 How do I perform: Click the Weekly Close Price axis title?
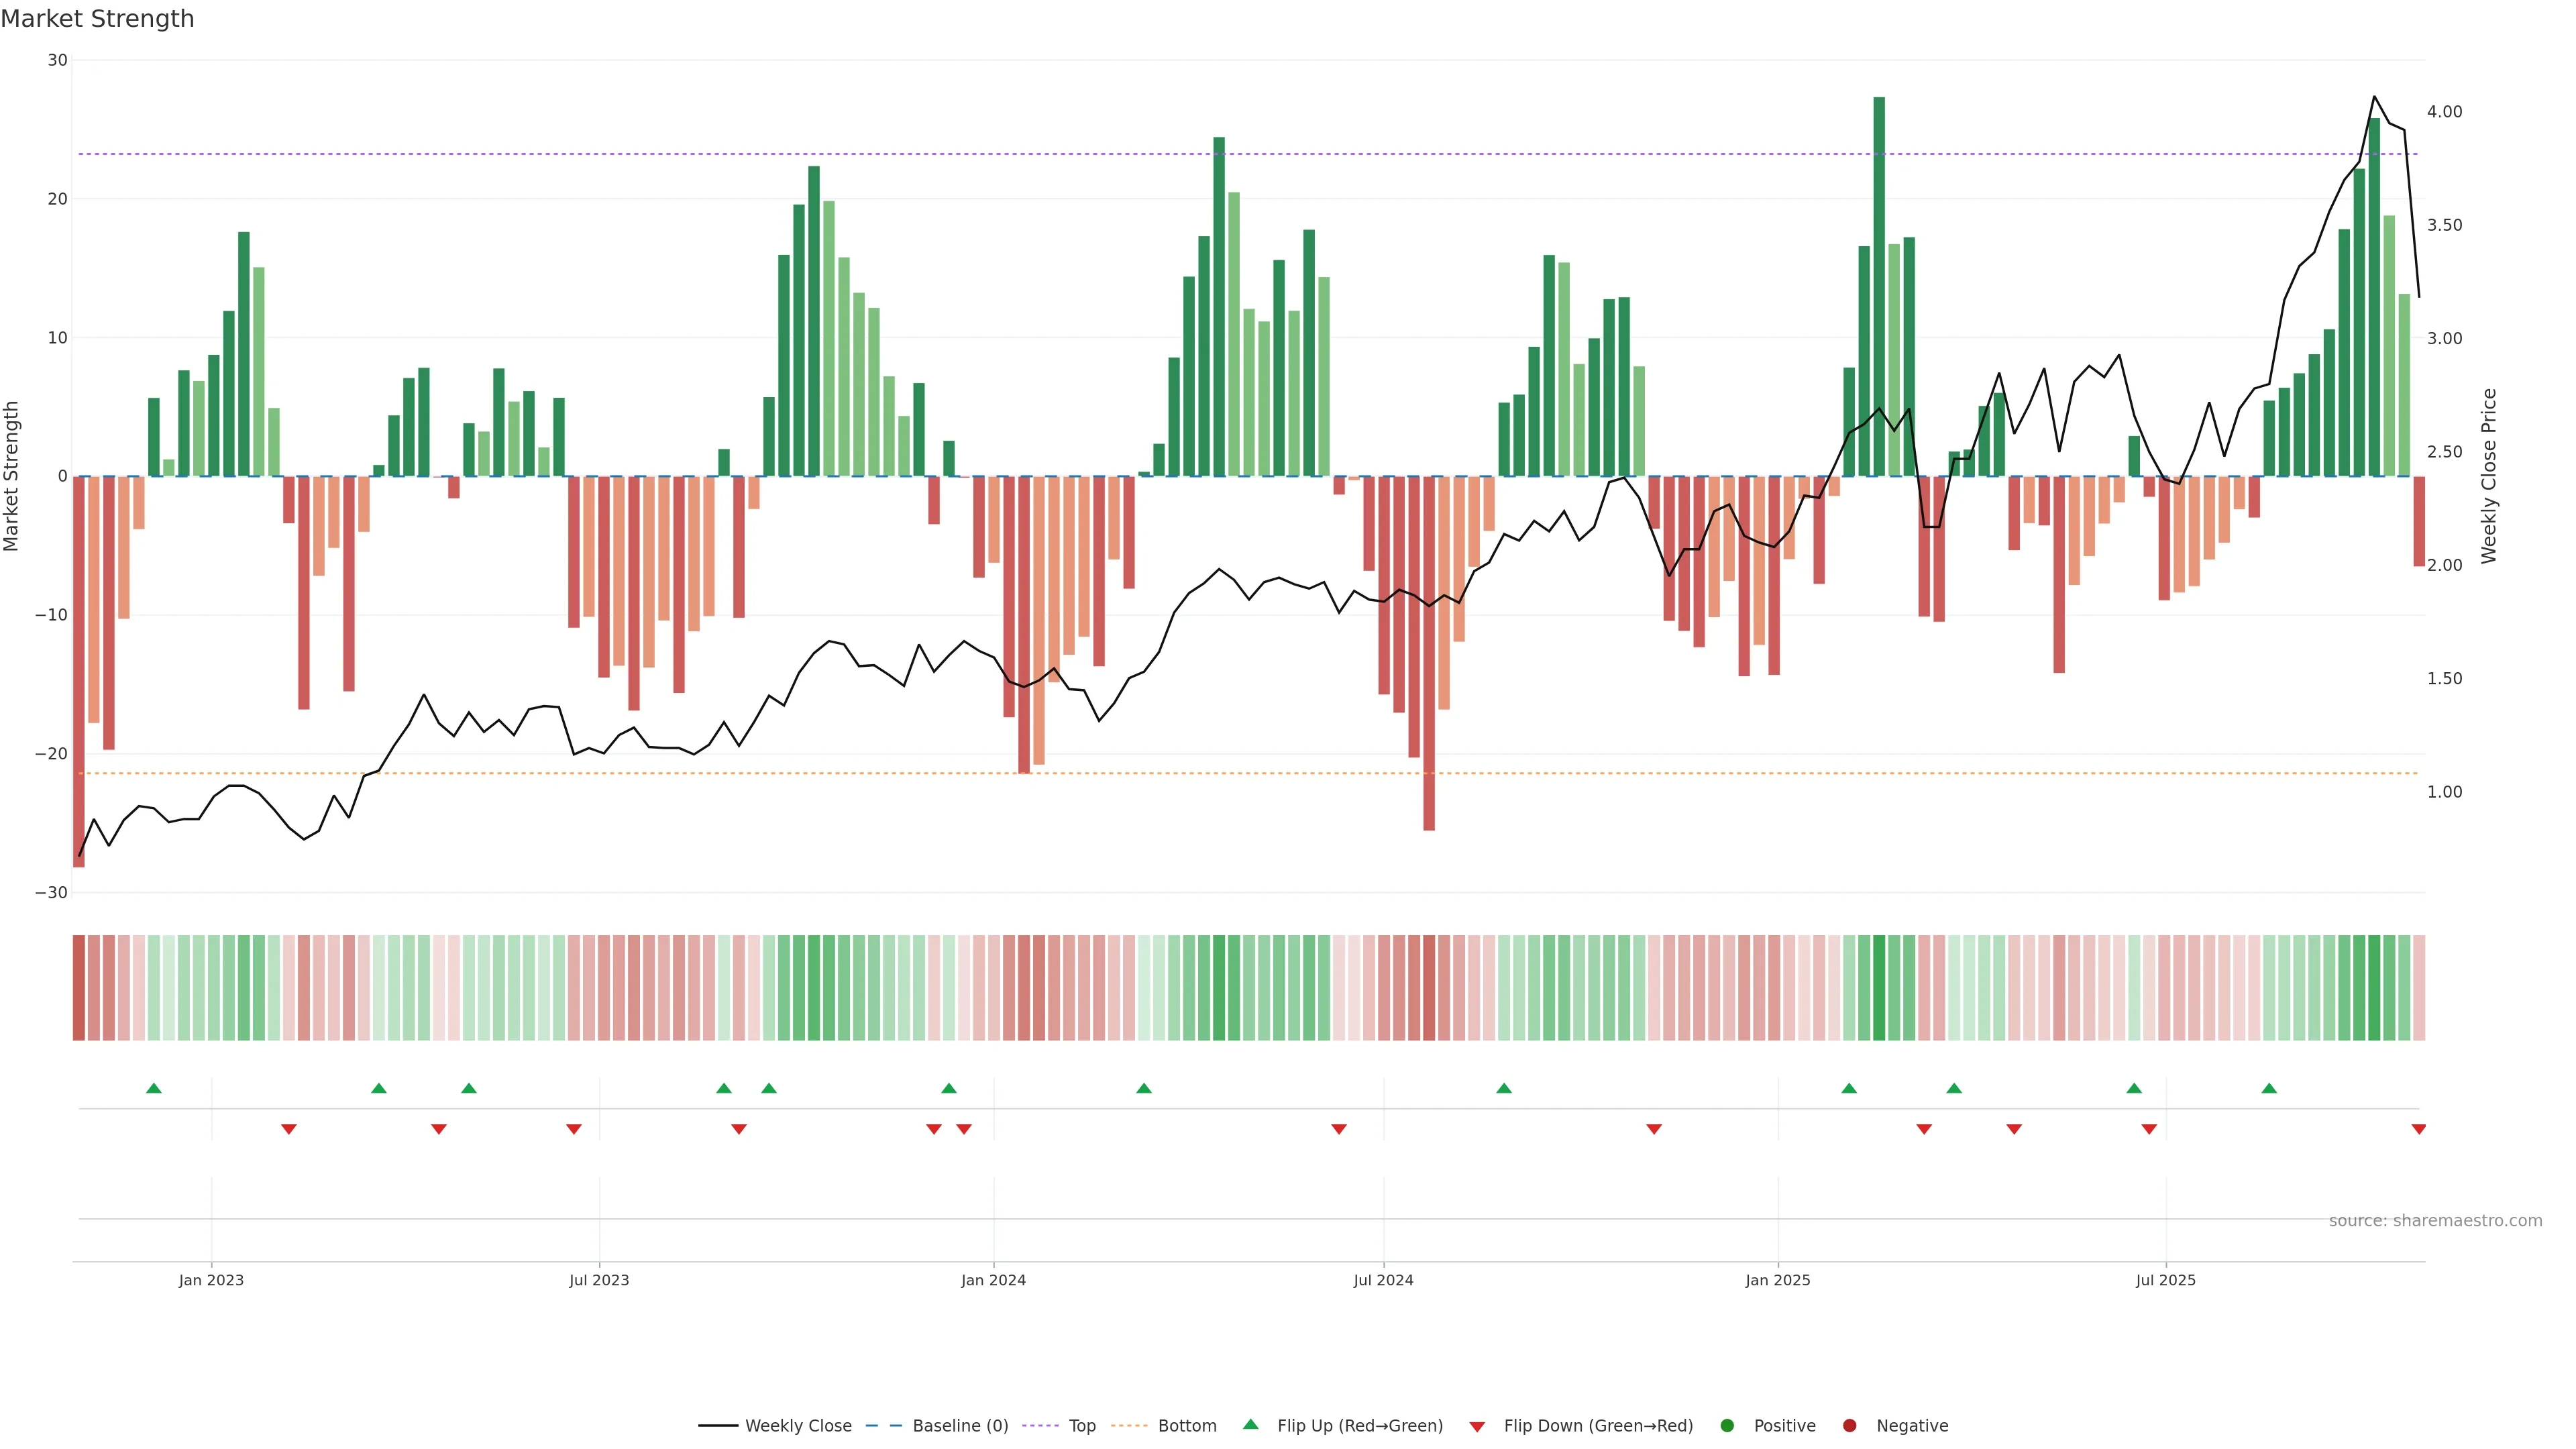[2489, 476]
